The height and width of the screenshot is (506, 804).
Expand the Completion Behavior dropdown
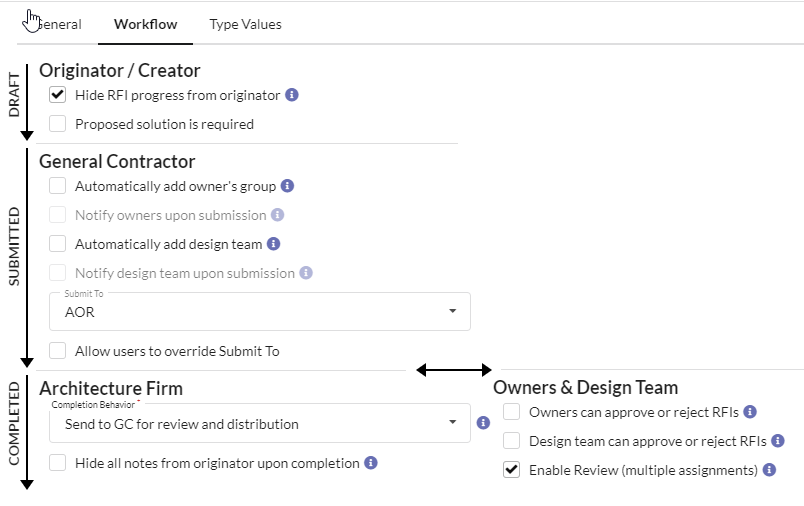tap(259, 423)
